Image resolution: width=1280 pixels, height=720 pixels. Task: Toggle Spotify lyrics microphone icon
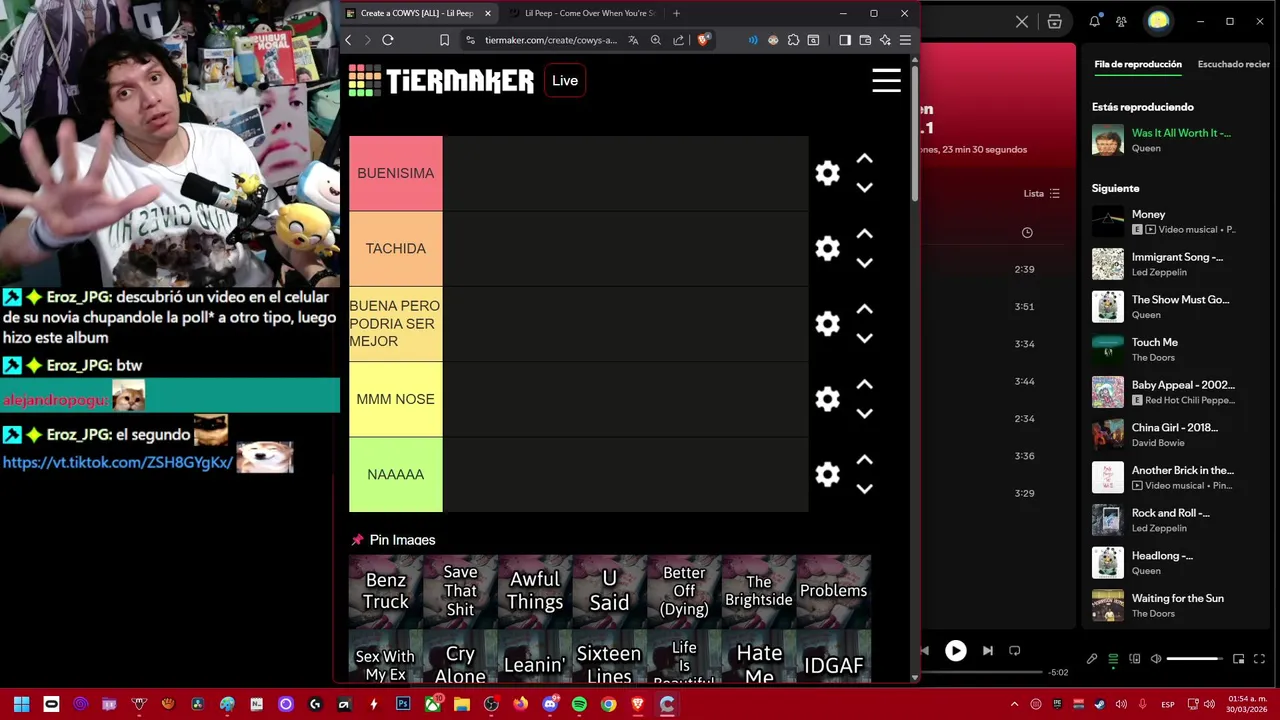pos(1092,659)
